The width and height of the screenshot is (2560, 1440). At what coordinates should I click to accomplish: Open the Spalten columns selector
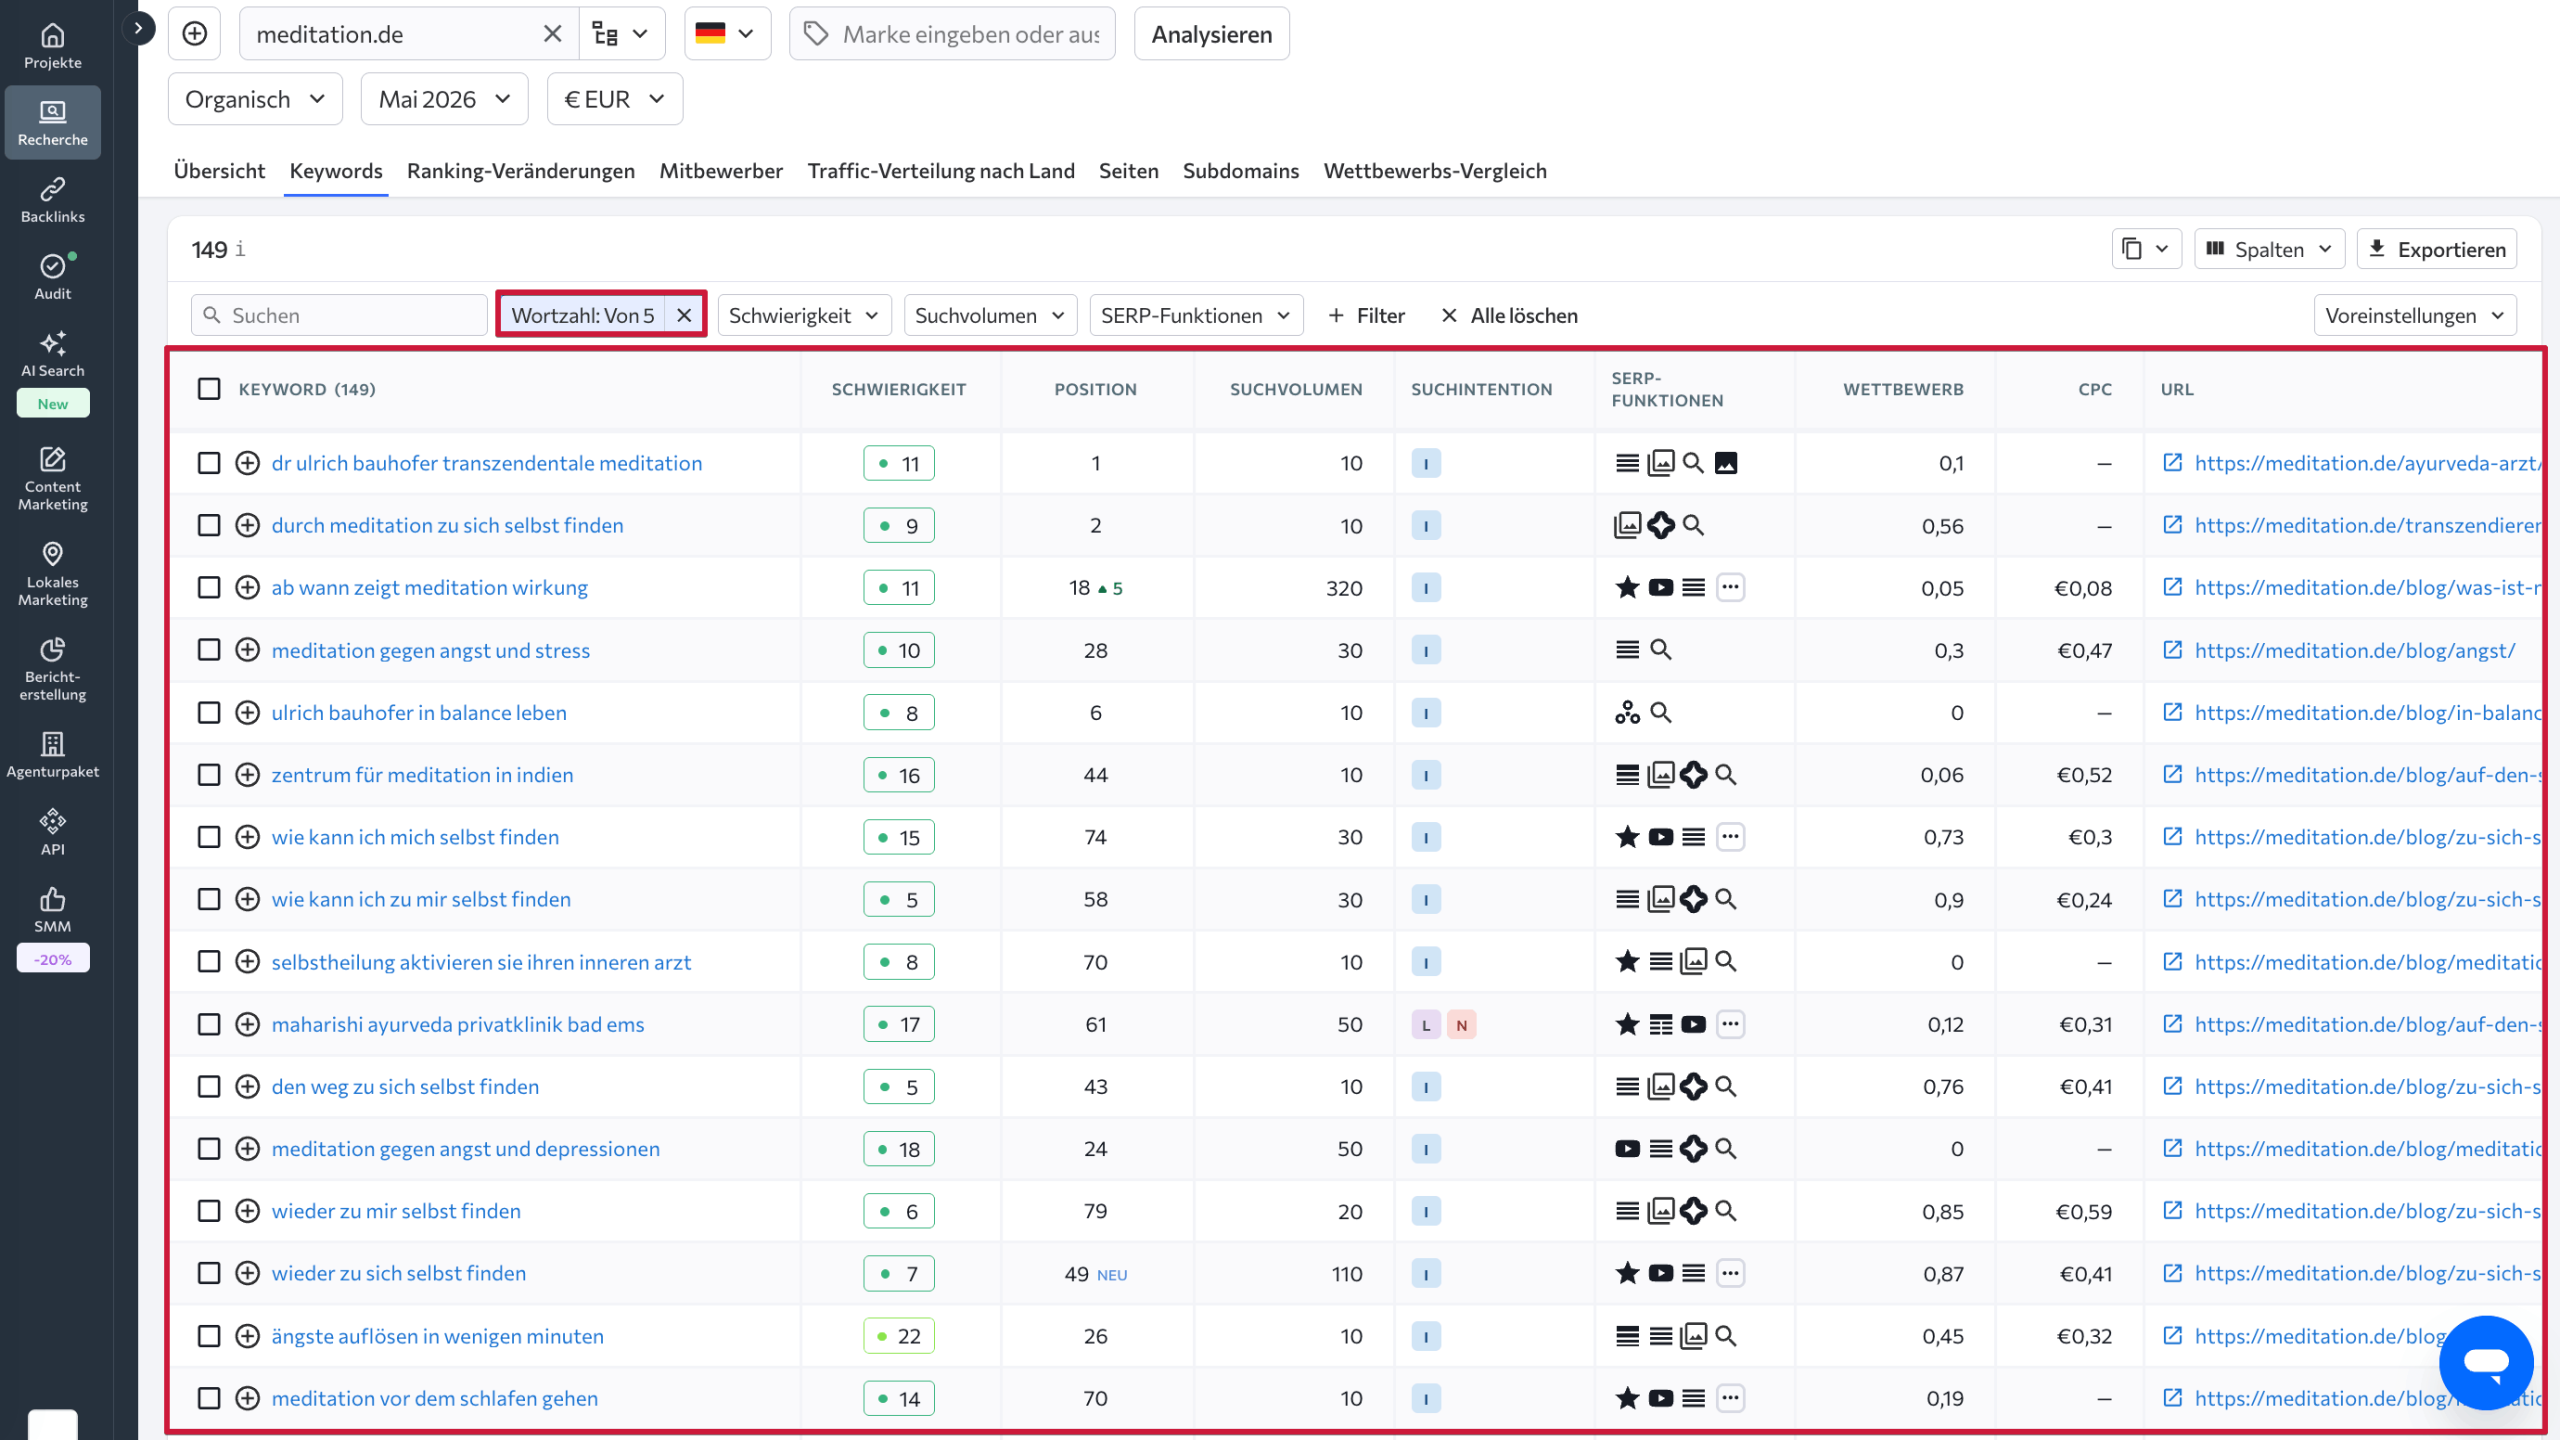click(x=2269, y=249)
